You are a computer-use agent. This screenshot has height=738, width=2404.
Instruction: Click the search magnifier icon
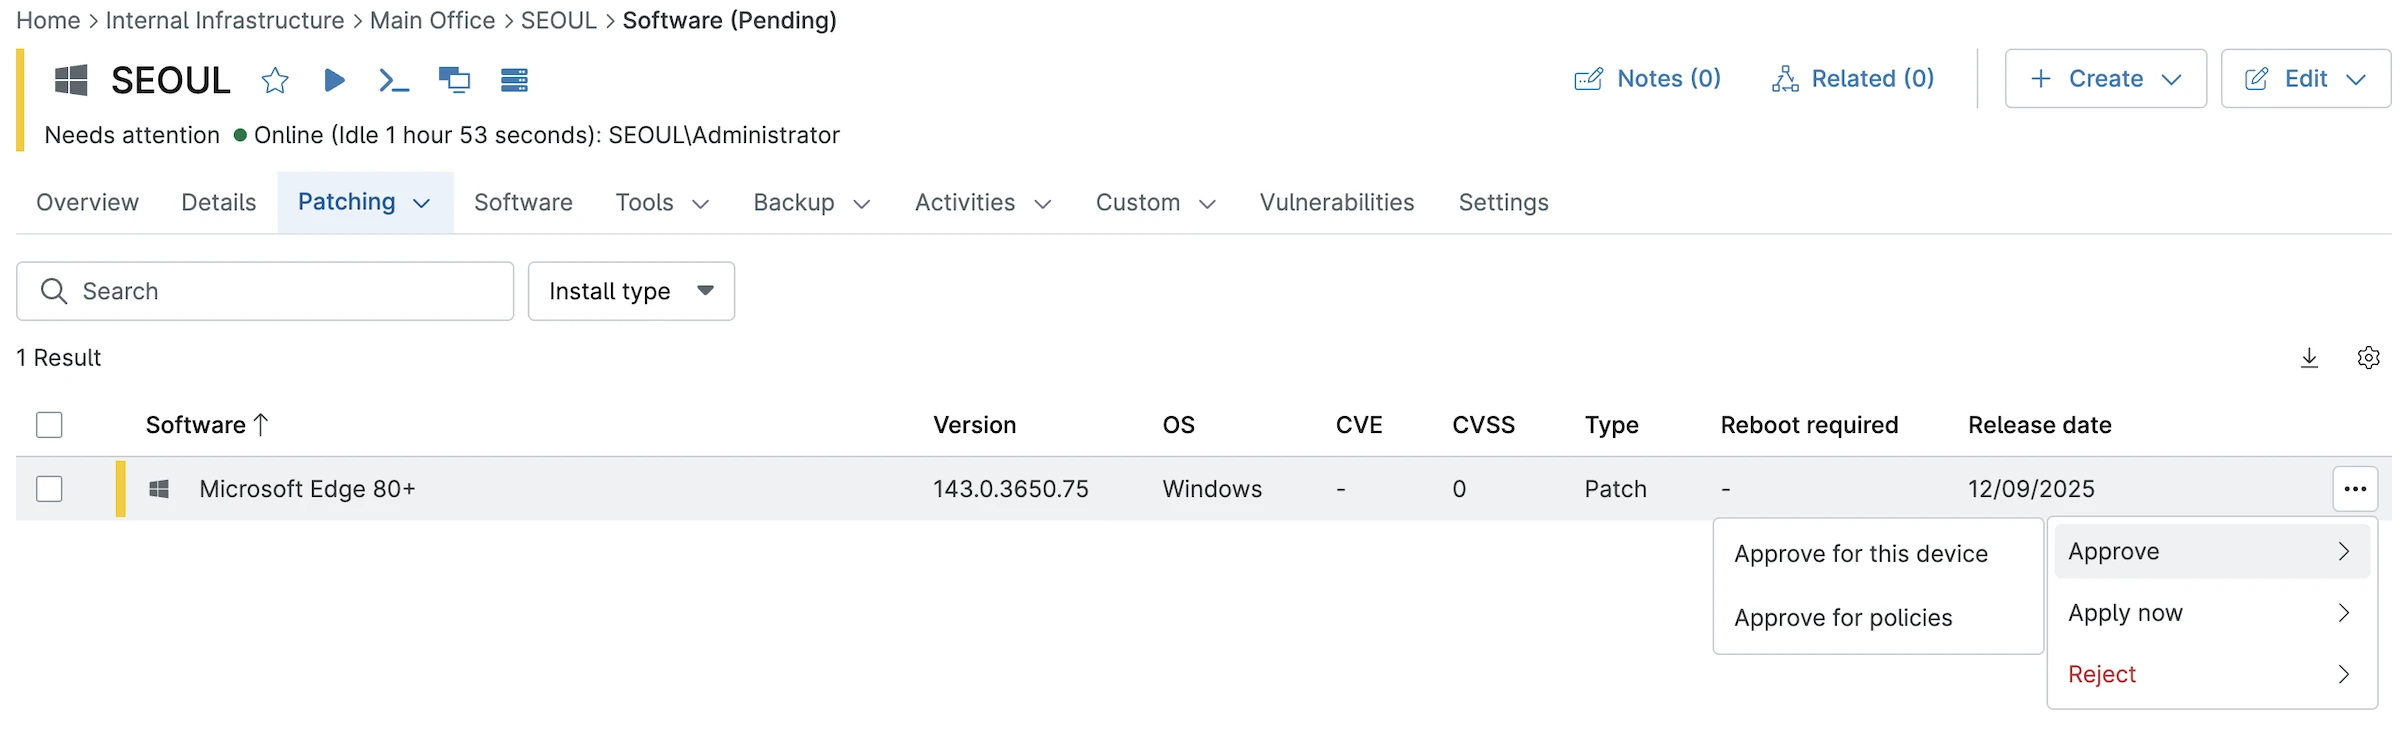[x=54, y=291]
